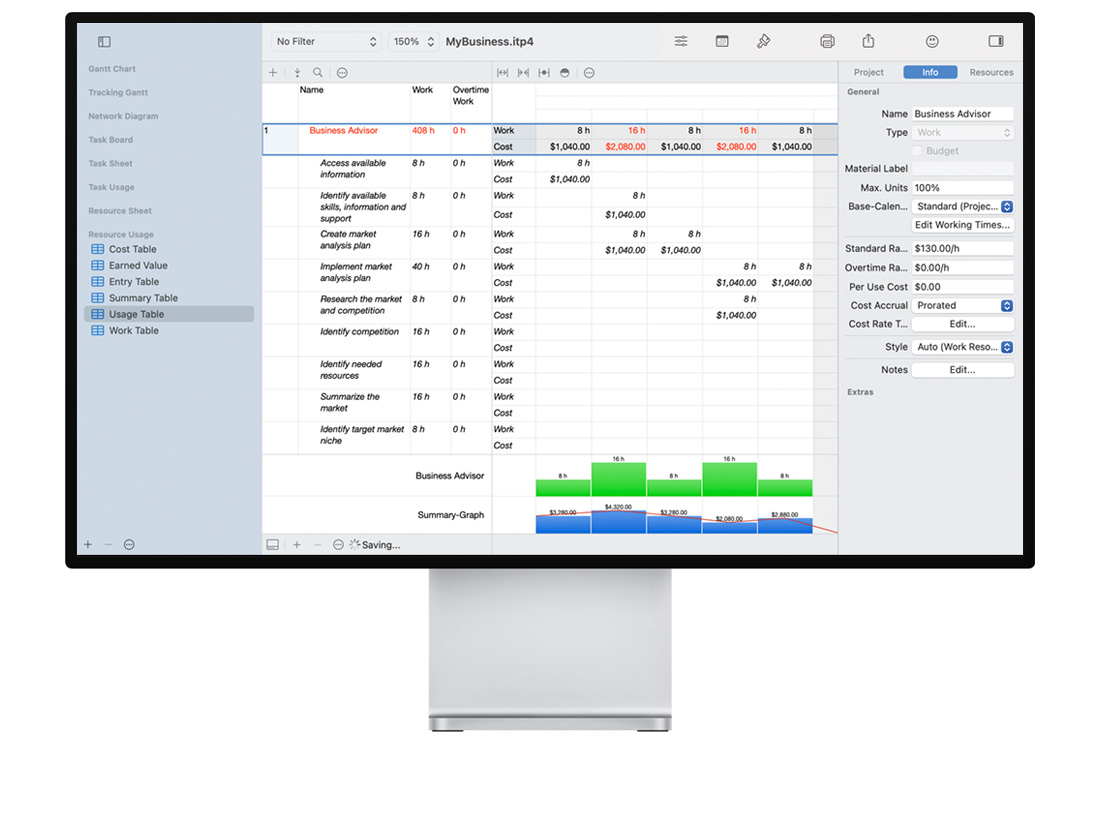Open the Resource Sheet view
Viewport: 1100px width, 820px height.
[120, 210]
